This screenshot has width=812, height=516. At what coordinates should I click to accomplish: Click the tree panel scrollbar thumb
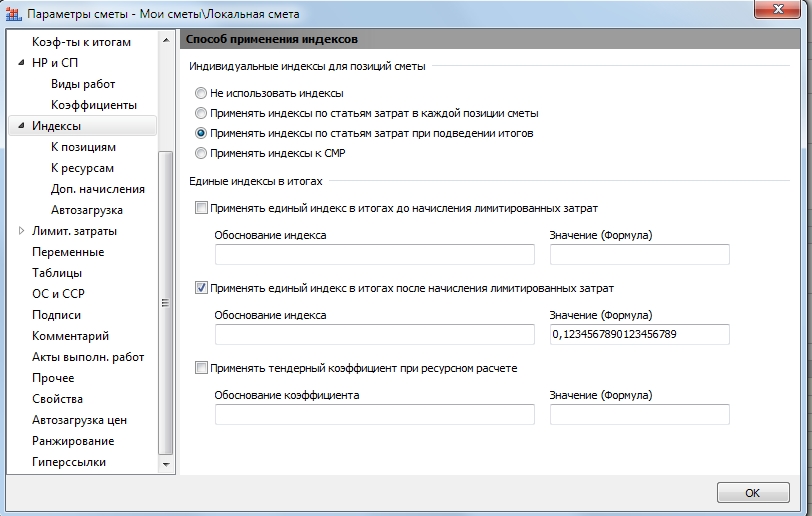pyautogui.click(x=166, y=303)
